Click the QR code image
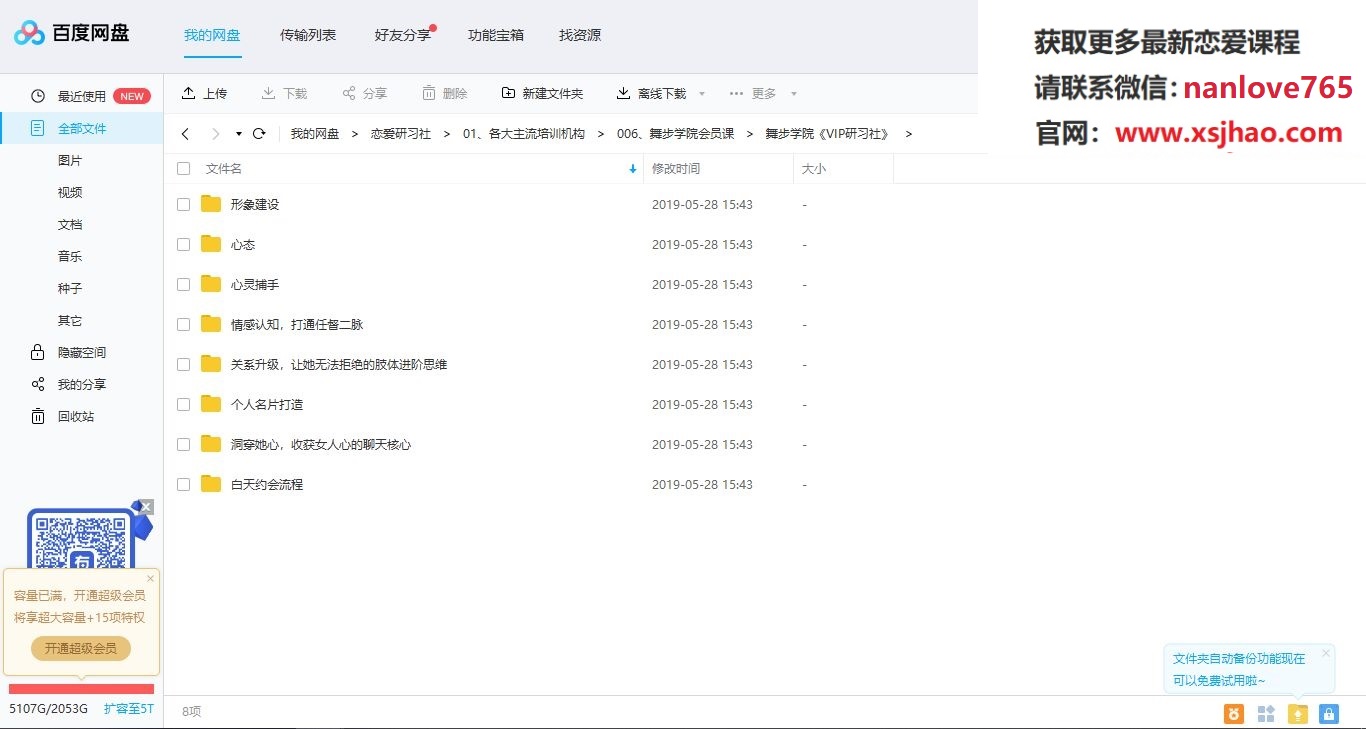Image resolution: width=1366 pixels, height=729 pixels. (x=81, y=540)
